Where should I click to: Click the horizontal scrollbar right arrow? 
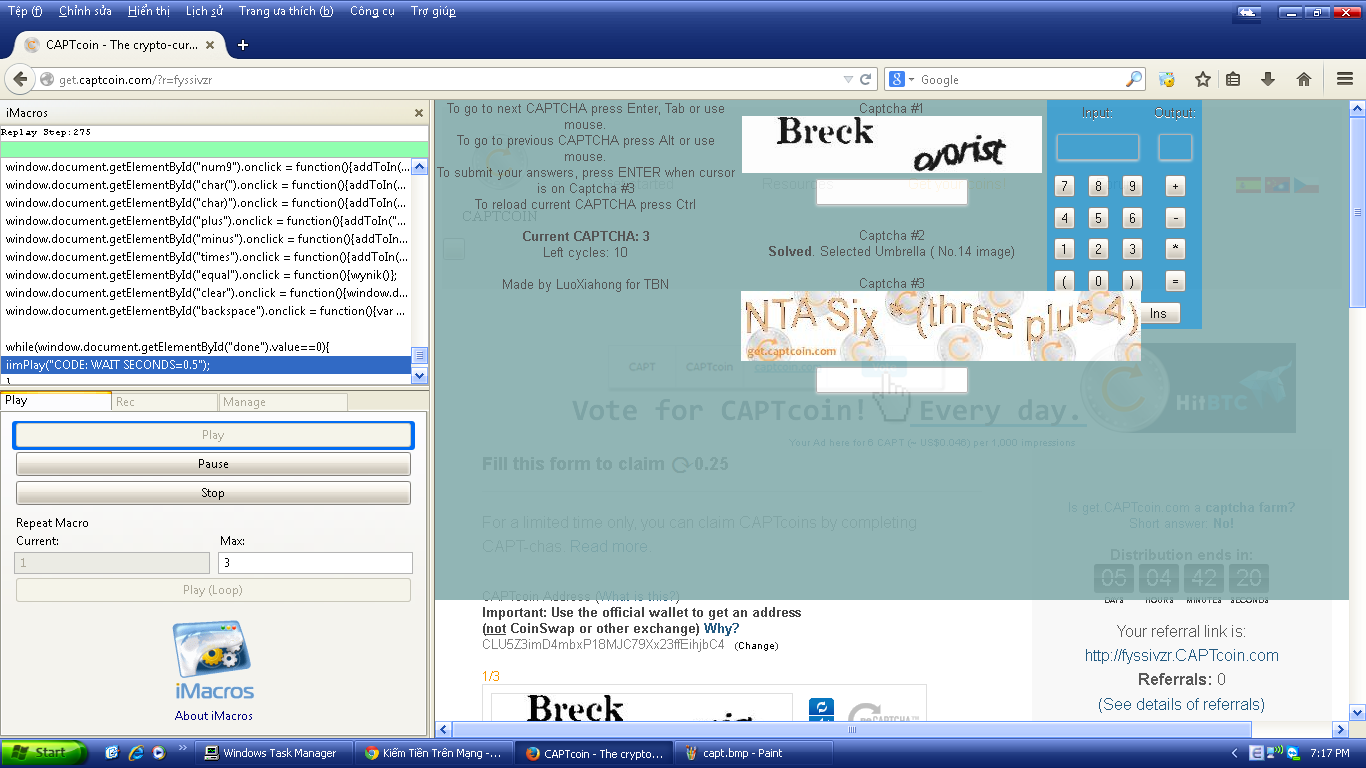[1340, 730]
